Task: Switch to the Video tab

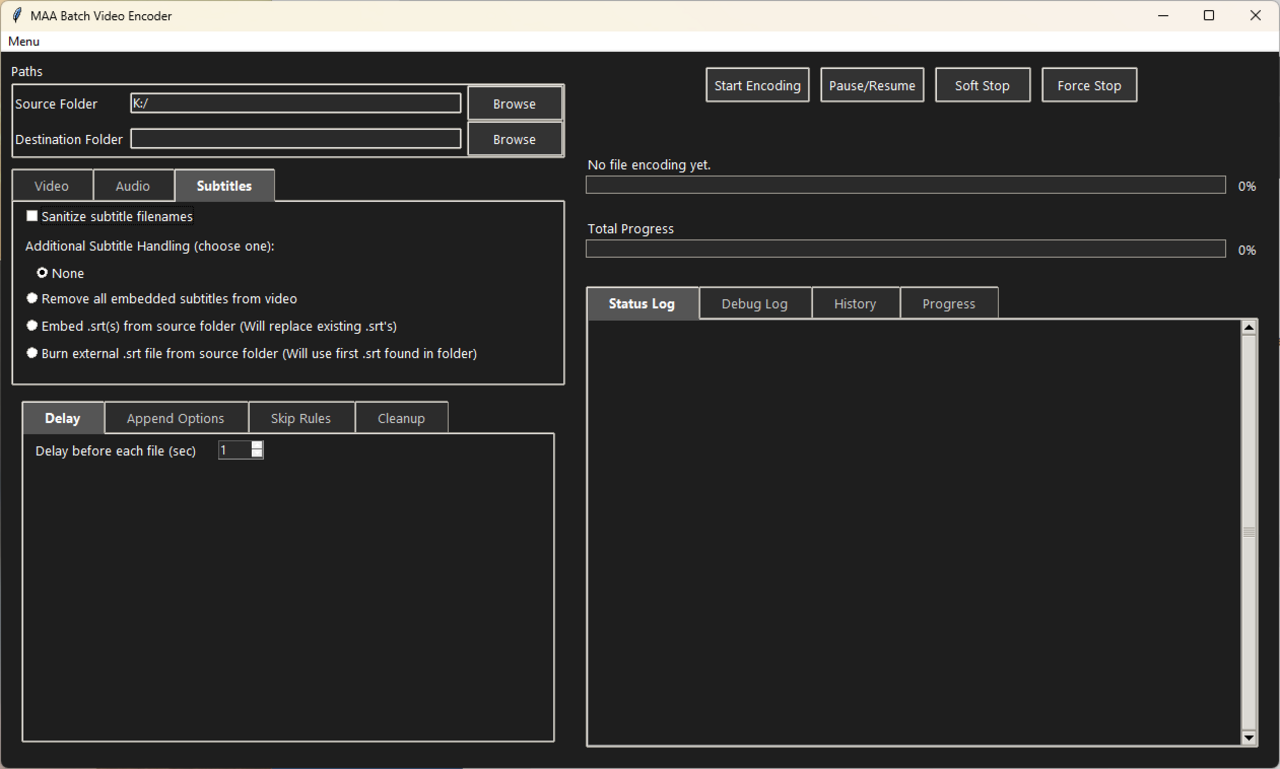Action: (52, 186)
